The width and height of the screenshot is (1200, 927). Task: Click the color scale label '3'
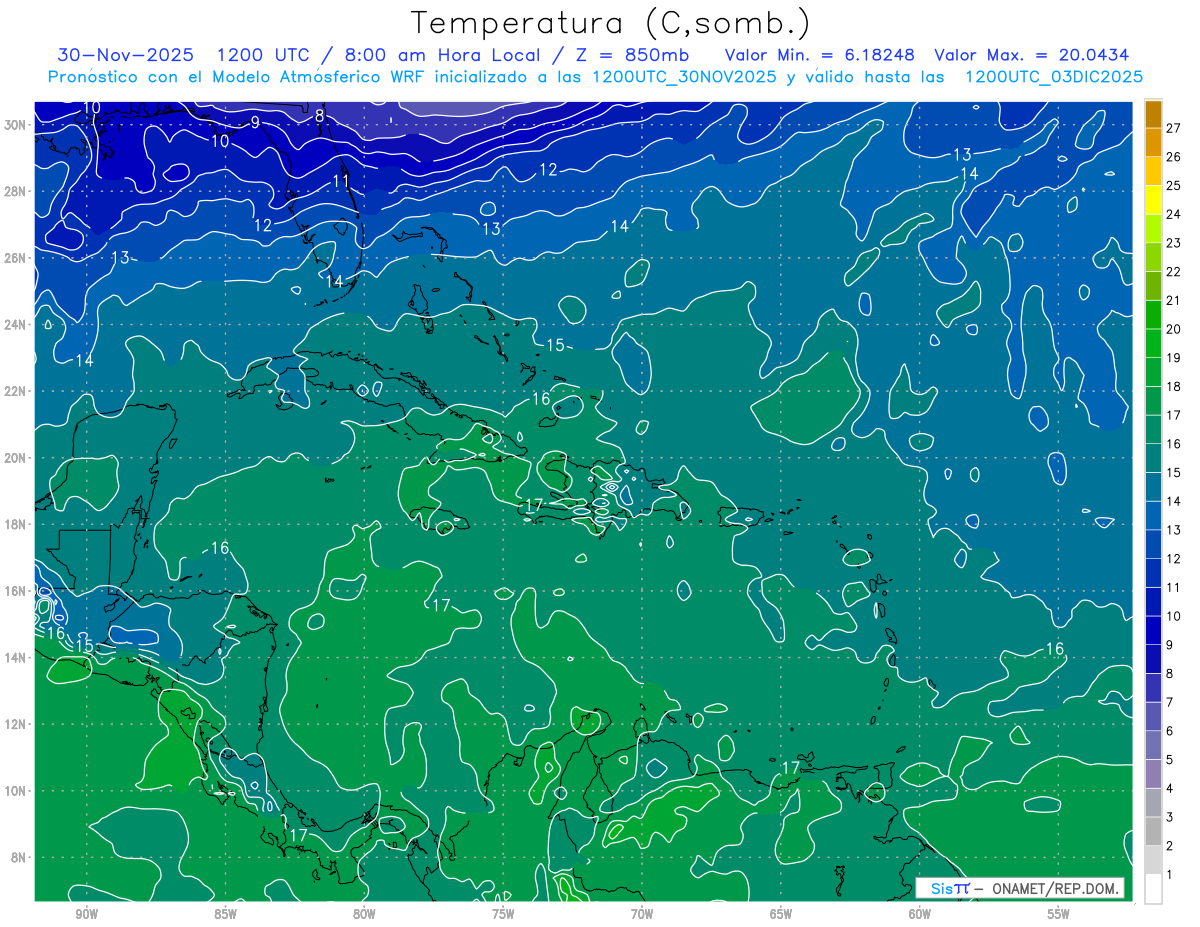point(1170,817)
